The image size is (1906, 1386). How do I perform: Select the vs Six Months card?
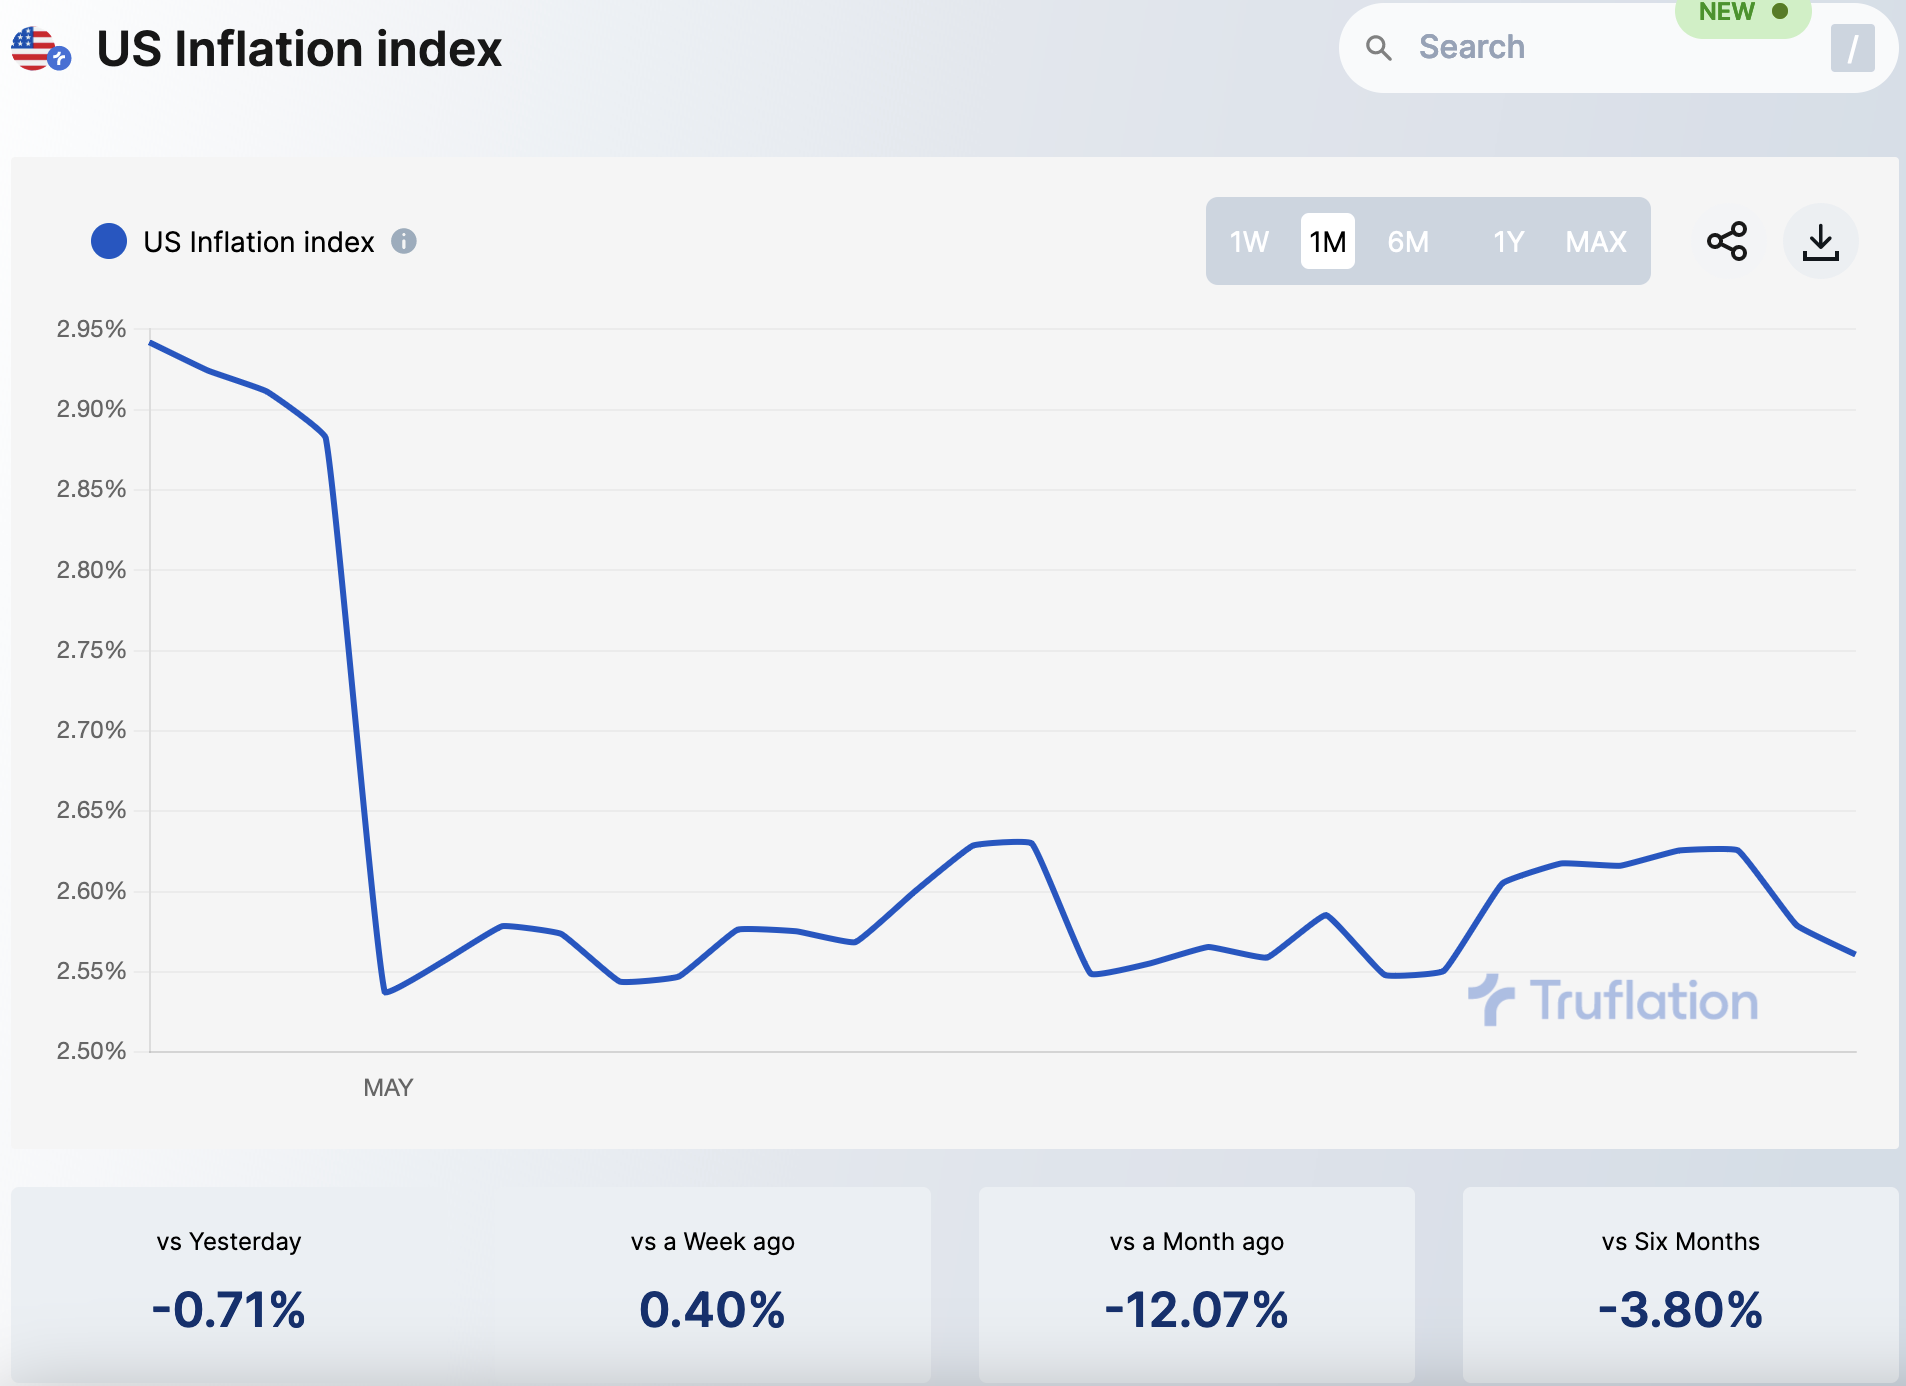pyautogui.click(x=1680, y=1284)
